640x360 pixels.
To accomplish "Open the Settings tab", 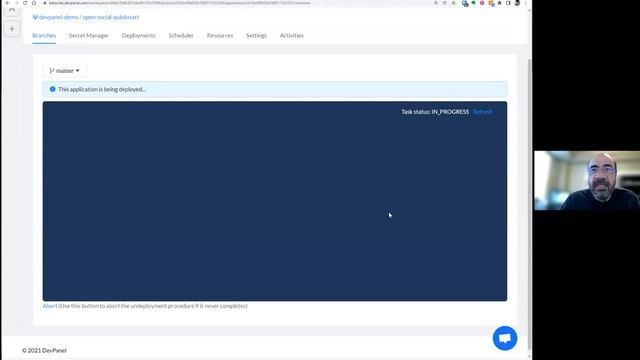I will (x=256, y=36).
